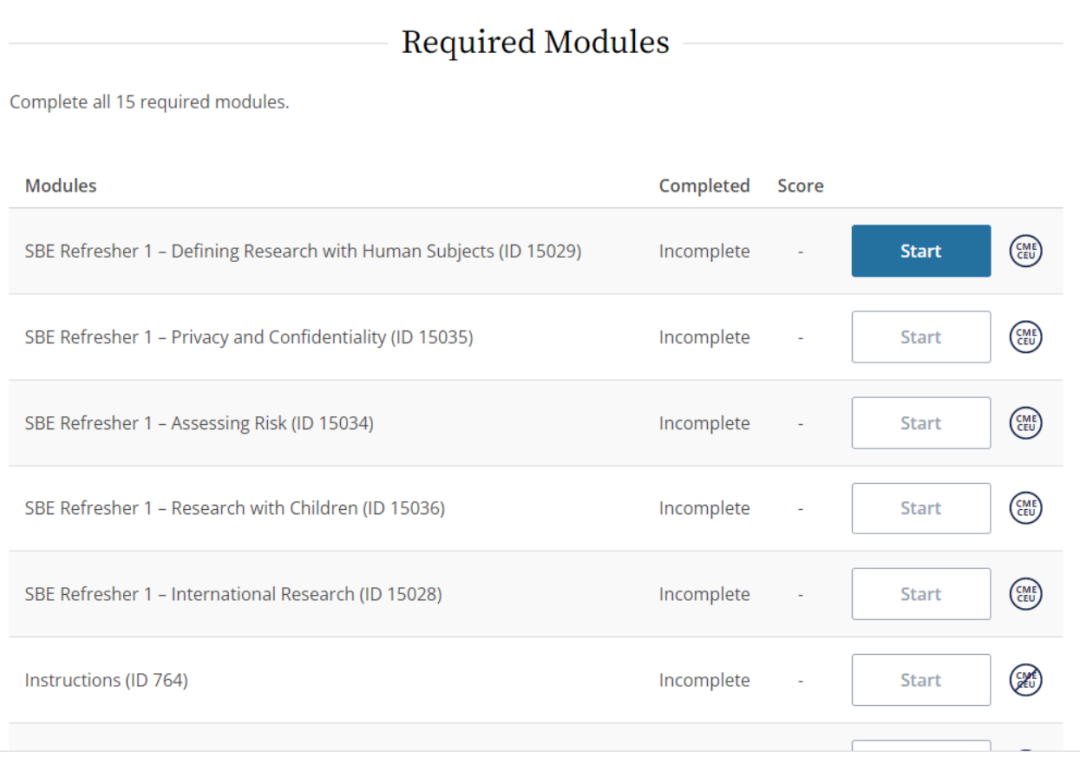
Task: Select 'SBE Refresher 1 – Defining Research with Human Subjects' text
Action: 259,251
